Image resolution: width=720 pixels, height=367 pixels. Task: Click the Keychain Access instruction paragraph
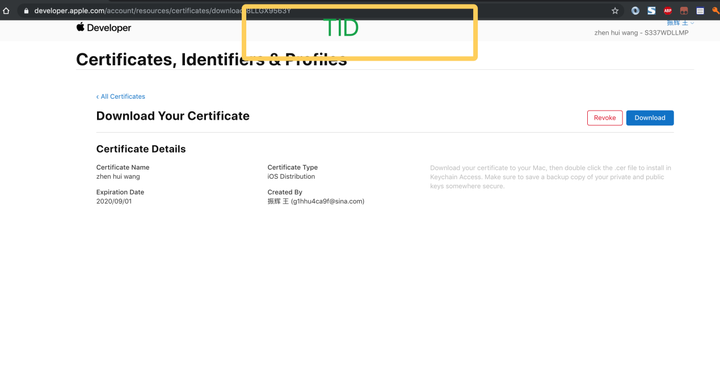[x=551, y=177]
